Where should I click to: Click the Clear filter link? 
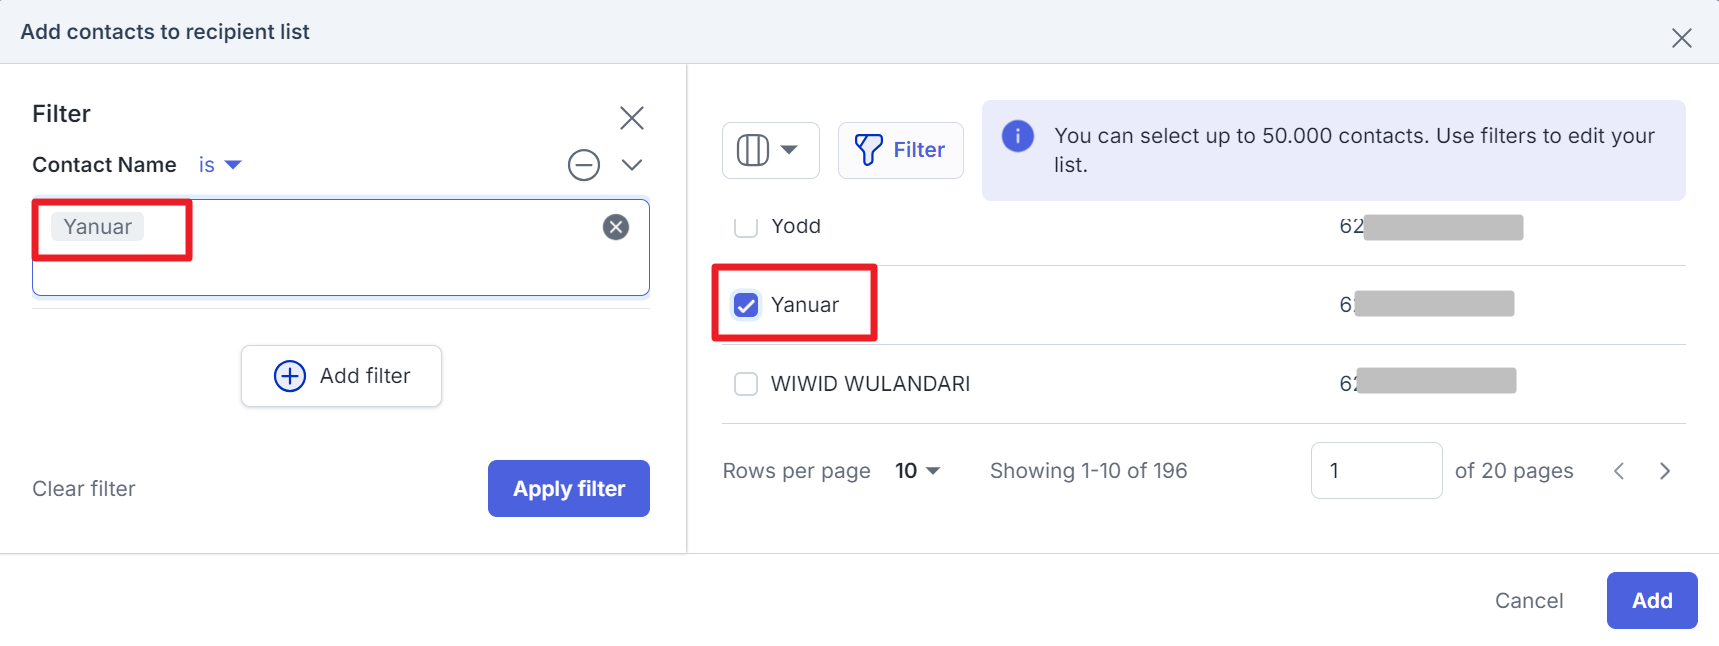click(x=84, y=489)
